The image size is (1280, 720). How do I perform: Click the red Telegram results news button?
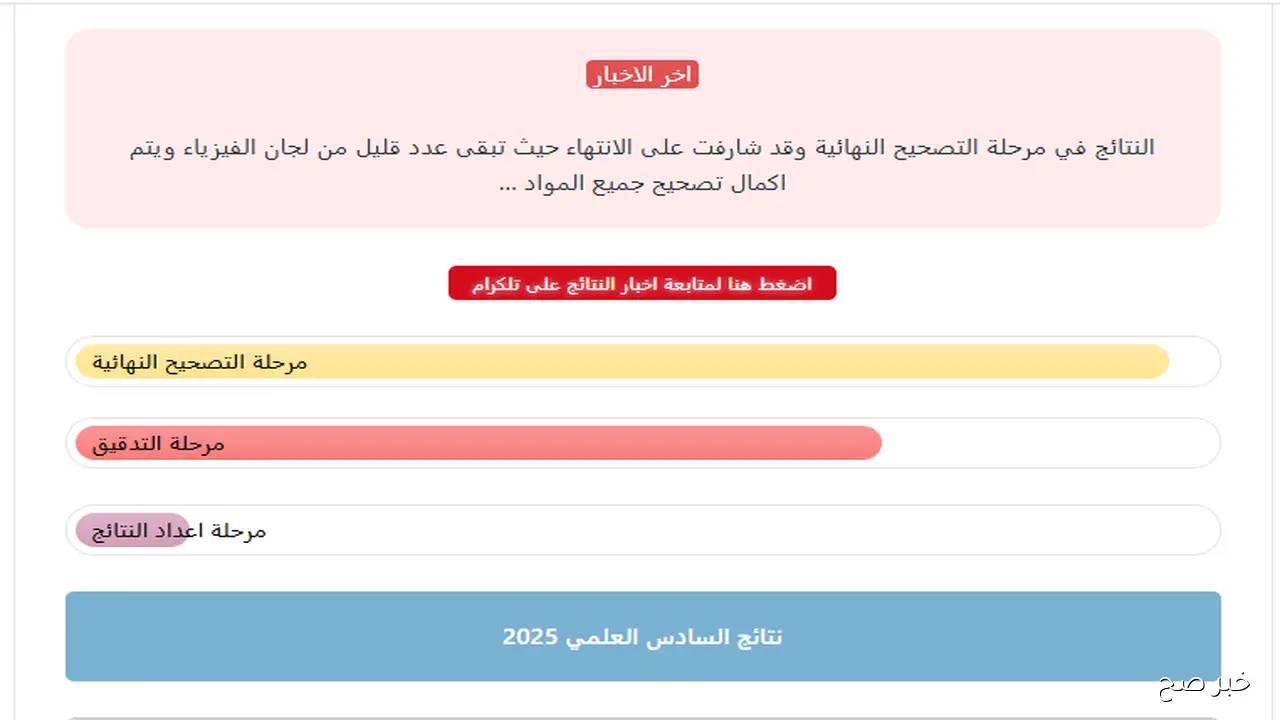point(641,283)
